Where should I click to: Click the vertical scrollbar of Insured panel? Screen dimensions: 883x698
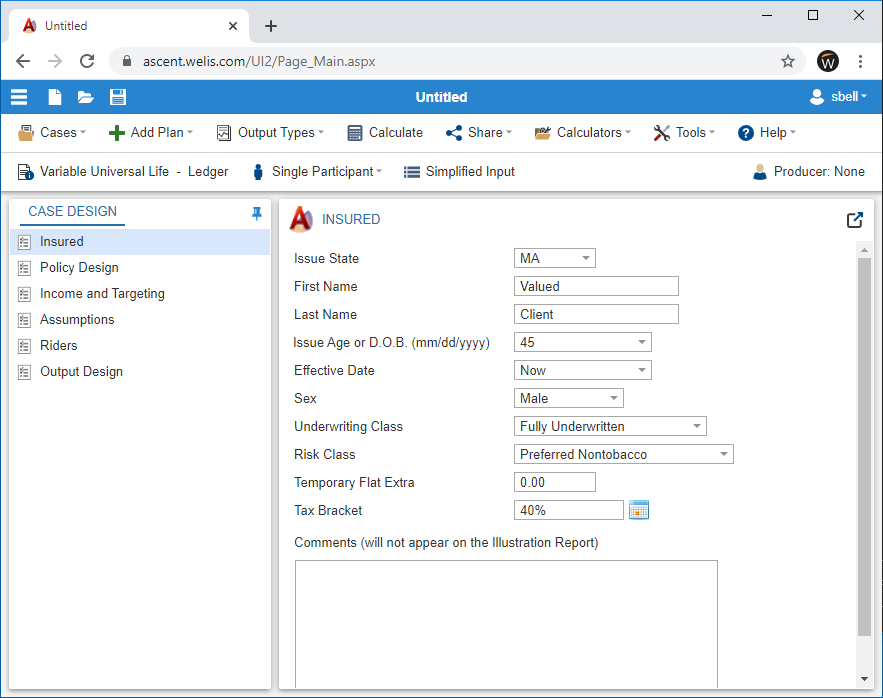(865, 445)
